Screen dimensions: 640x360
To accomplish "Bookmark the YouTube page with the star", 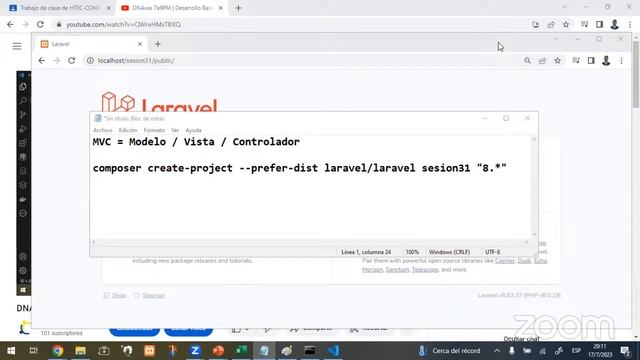I will pyautogui.click(x=566, y=24).
